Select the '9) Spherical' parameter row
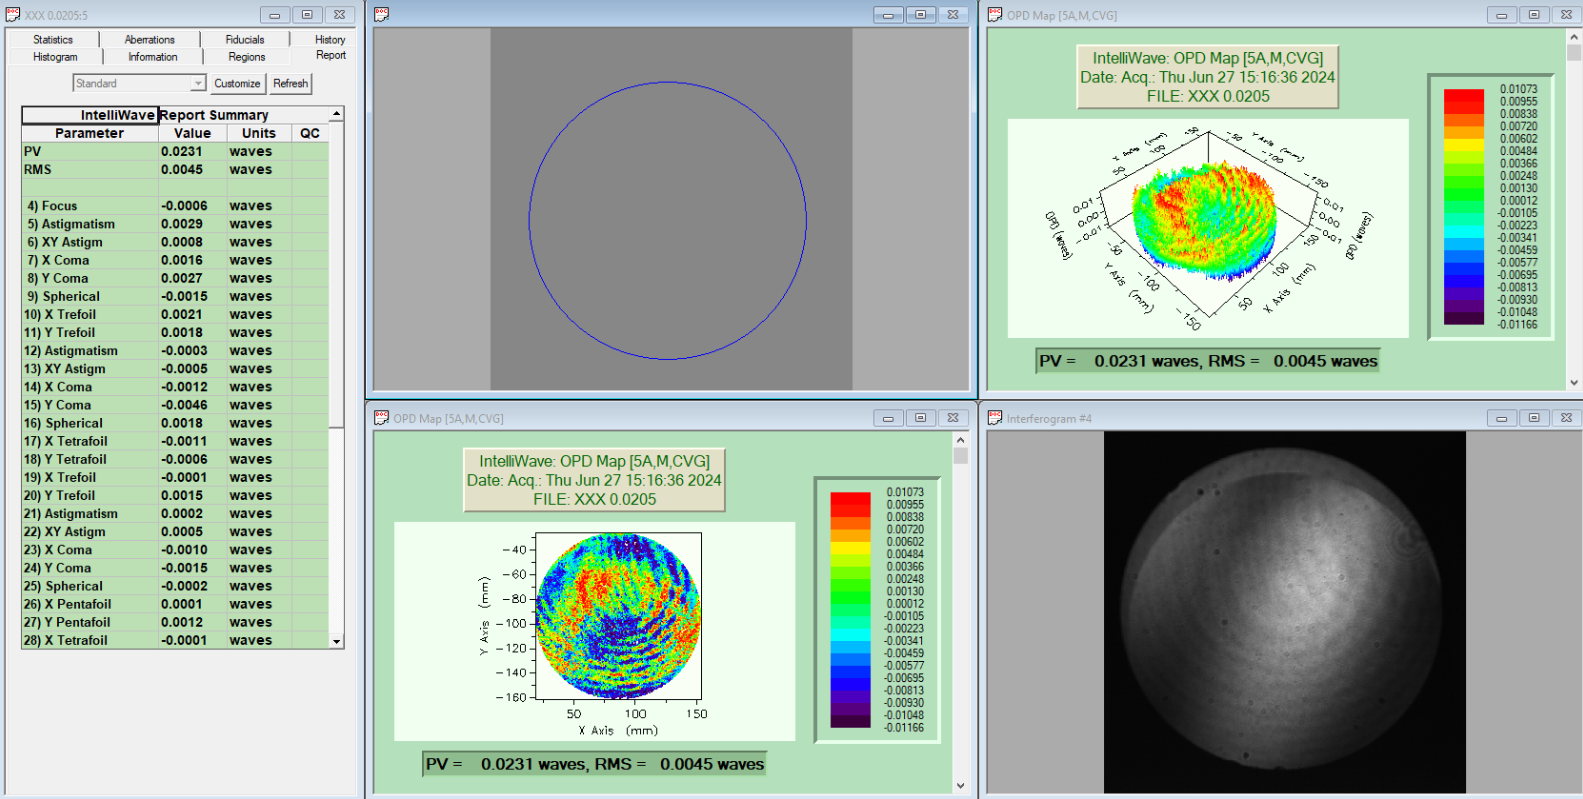This screenshot has width=1583, height=799. (x=175, y=296)
